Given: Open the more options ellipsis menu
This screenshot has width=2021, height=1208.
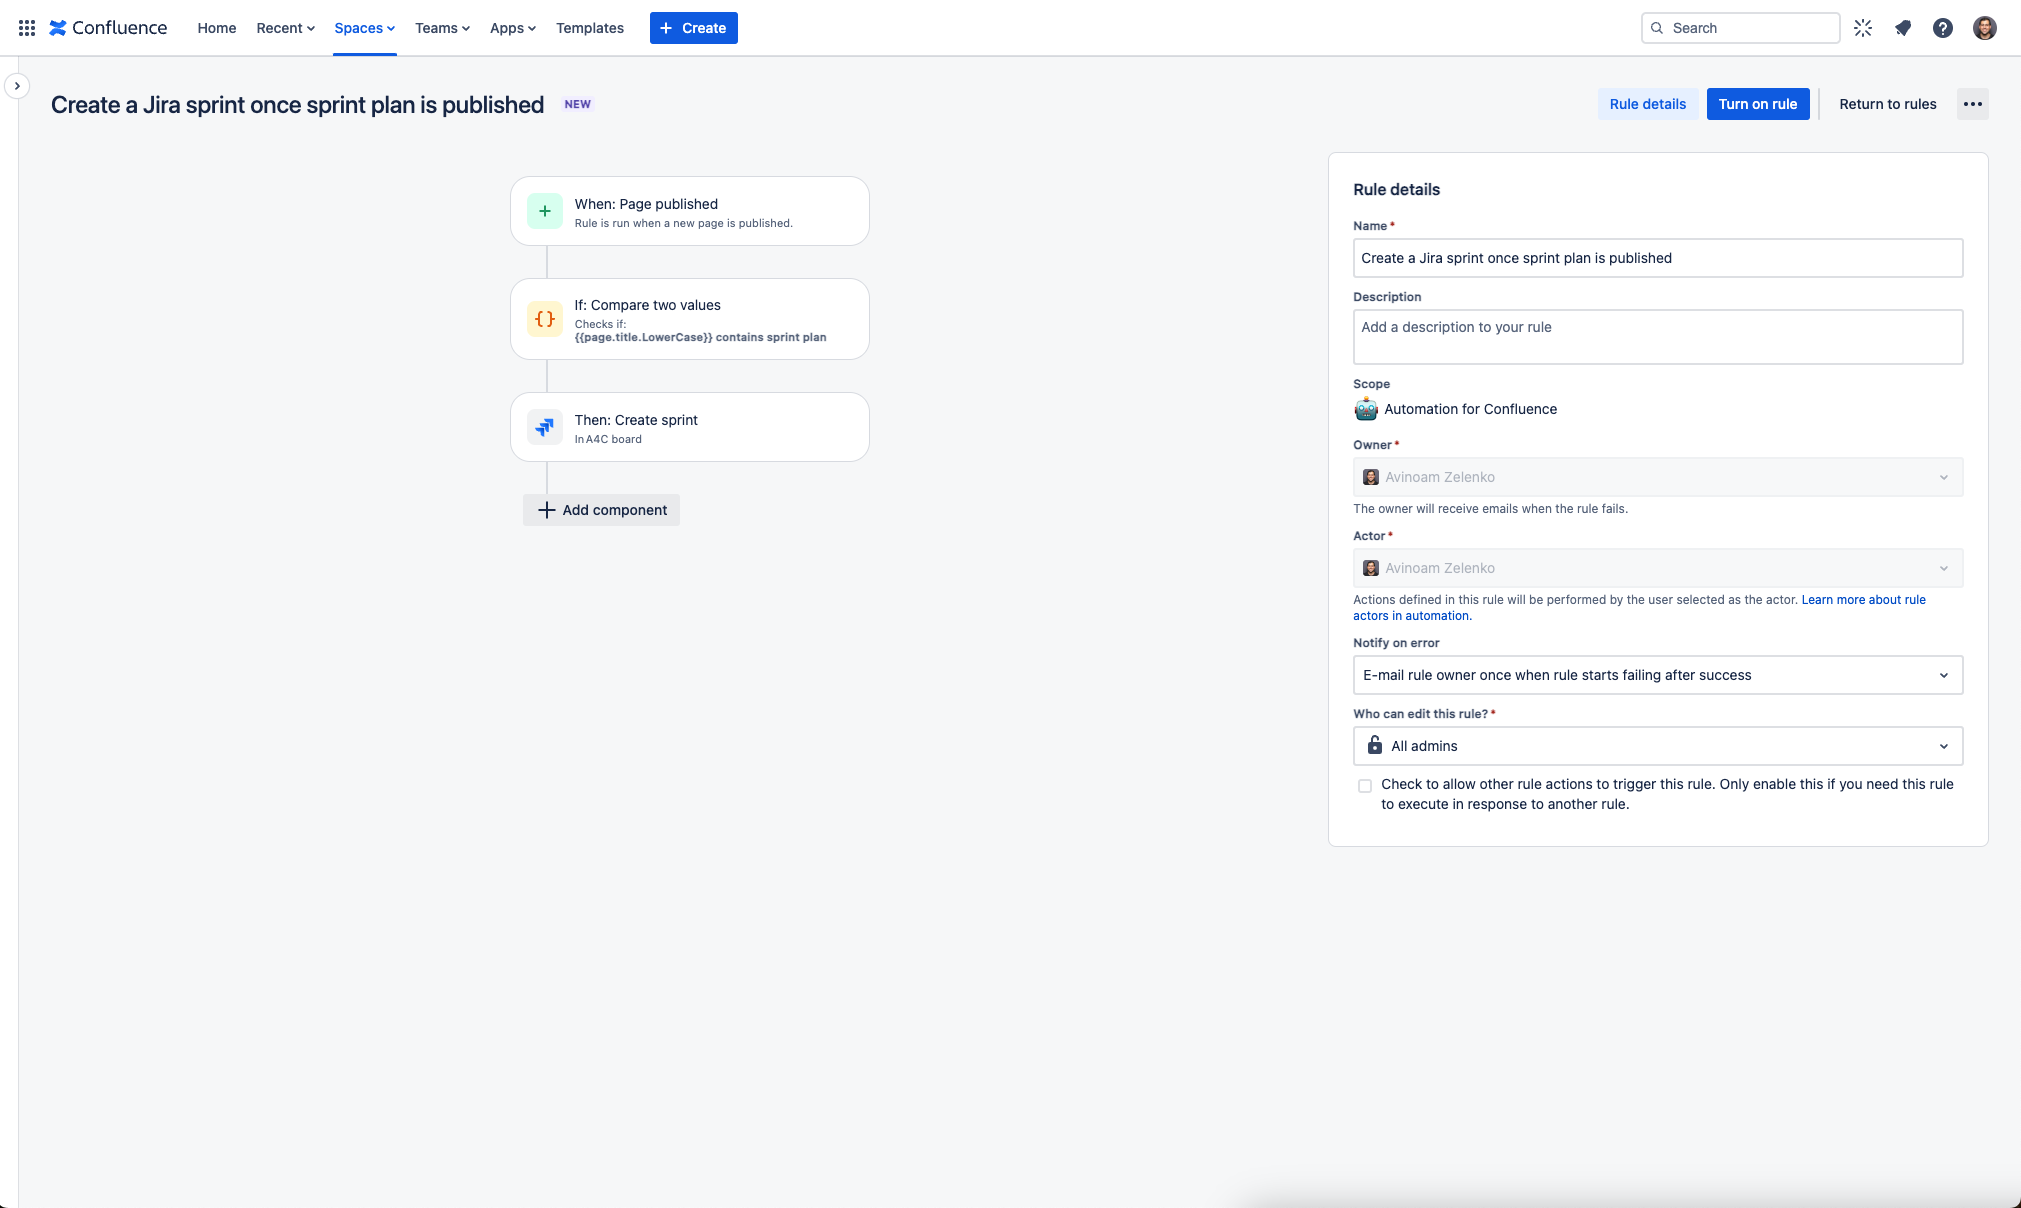Looking at the screenshot, I should 1971,104.
